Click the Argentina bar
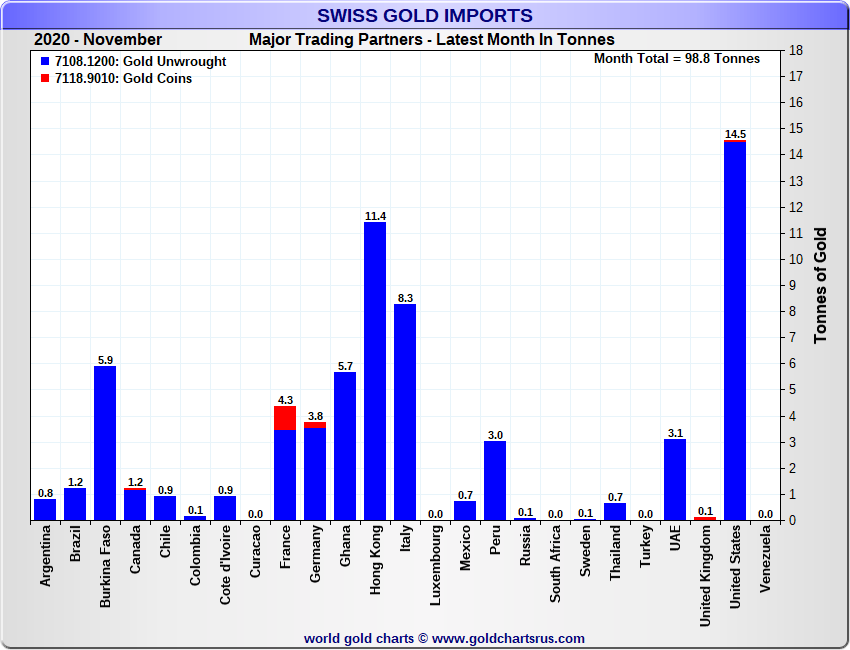The image size is (850, 650). [x=45, y=509]
